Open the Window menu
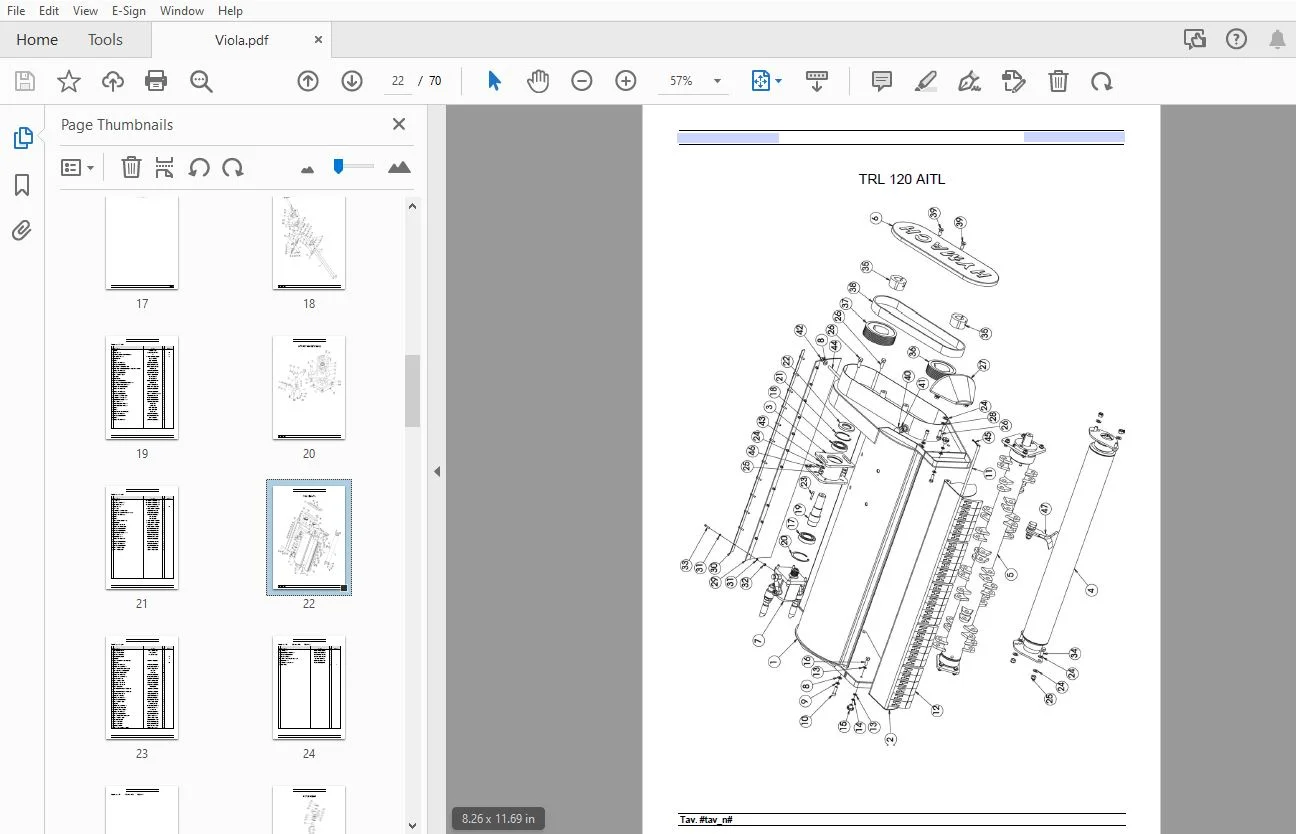 (x=182, y=11)
